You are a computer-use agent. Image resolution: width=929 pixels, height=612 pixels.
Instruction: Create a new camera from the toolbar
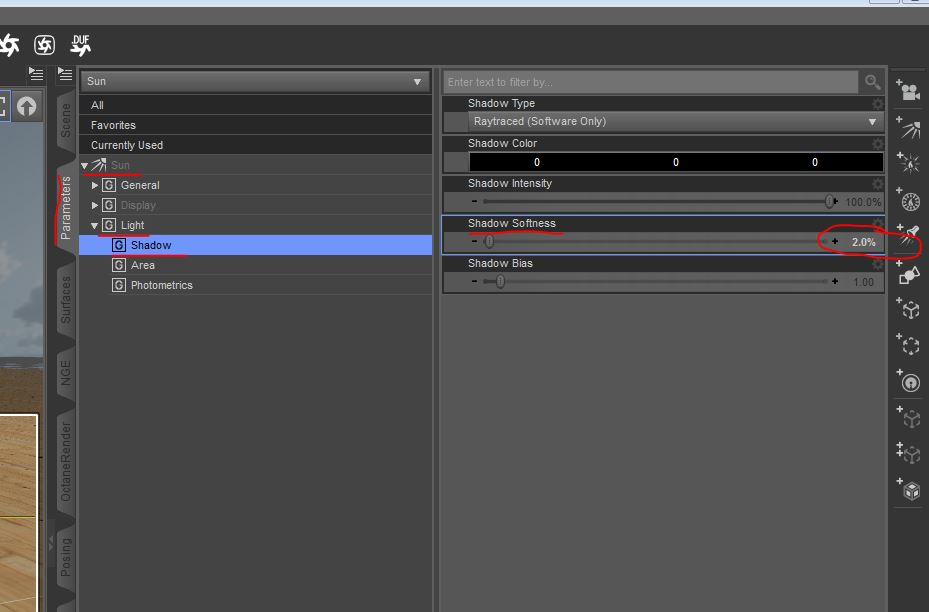click(908, 89)
